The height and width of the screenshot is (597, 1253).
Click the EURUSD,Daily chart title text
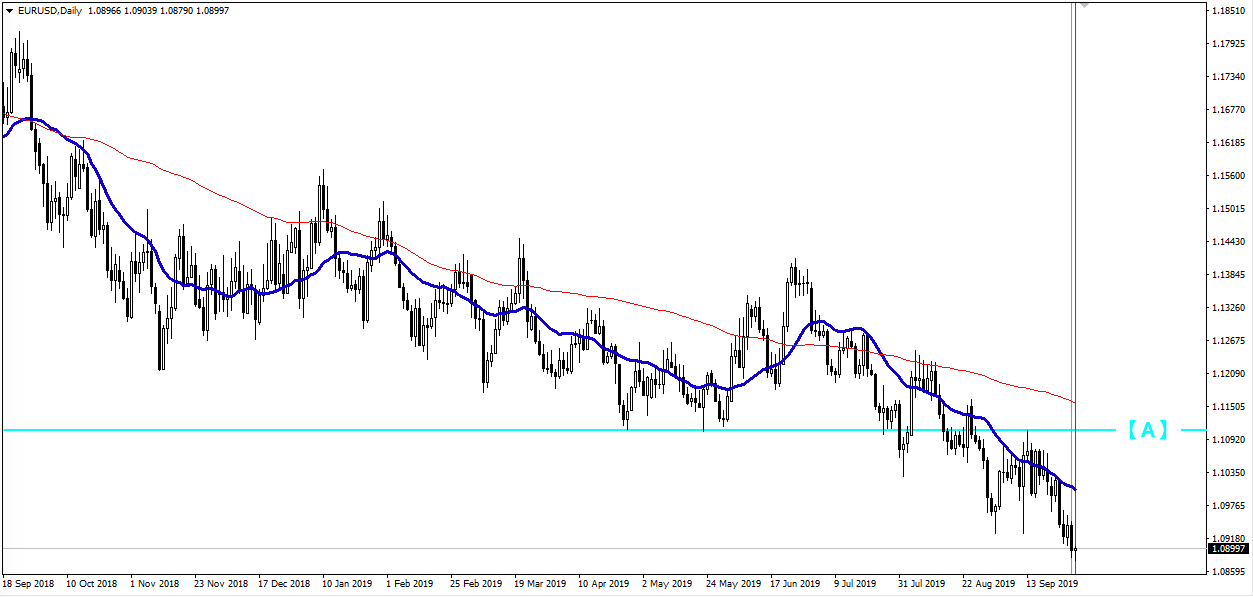click(x=51, y=11)
